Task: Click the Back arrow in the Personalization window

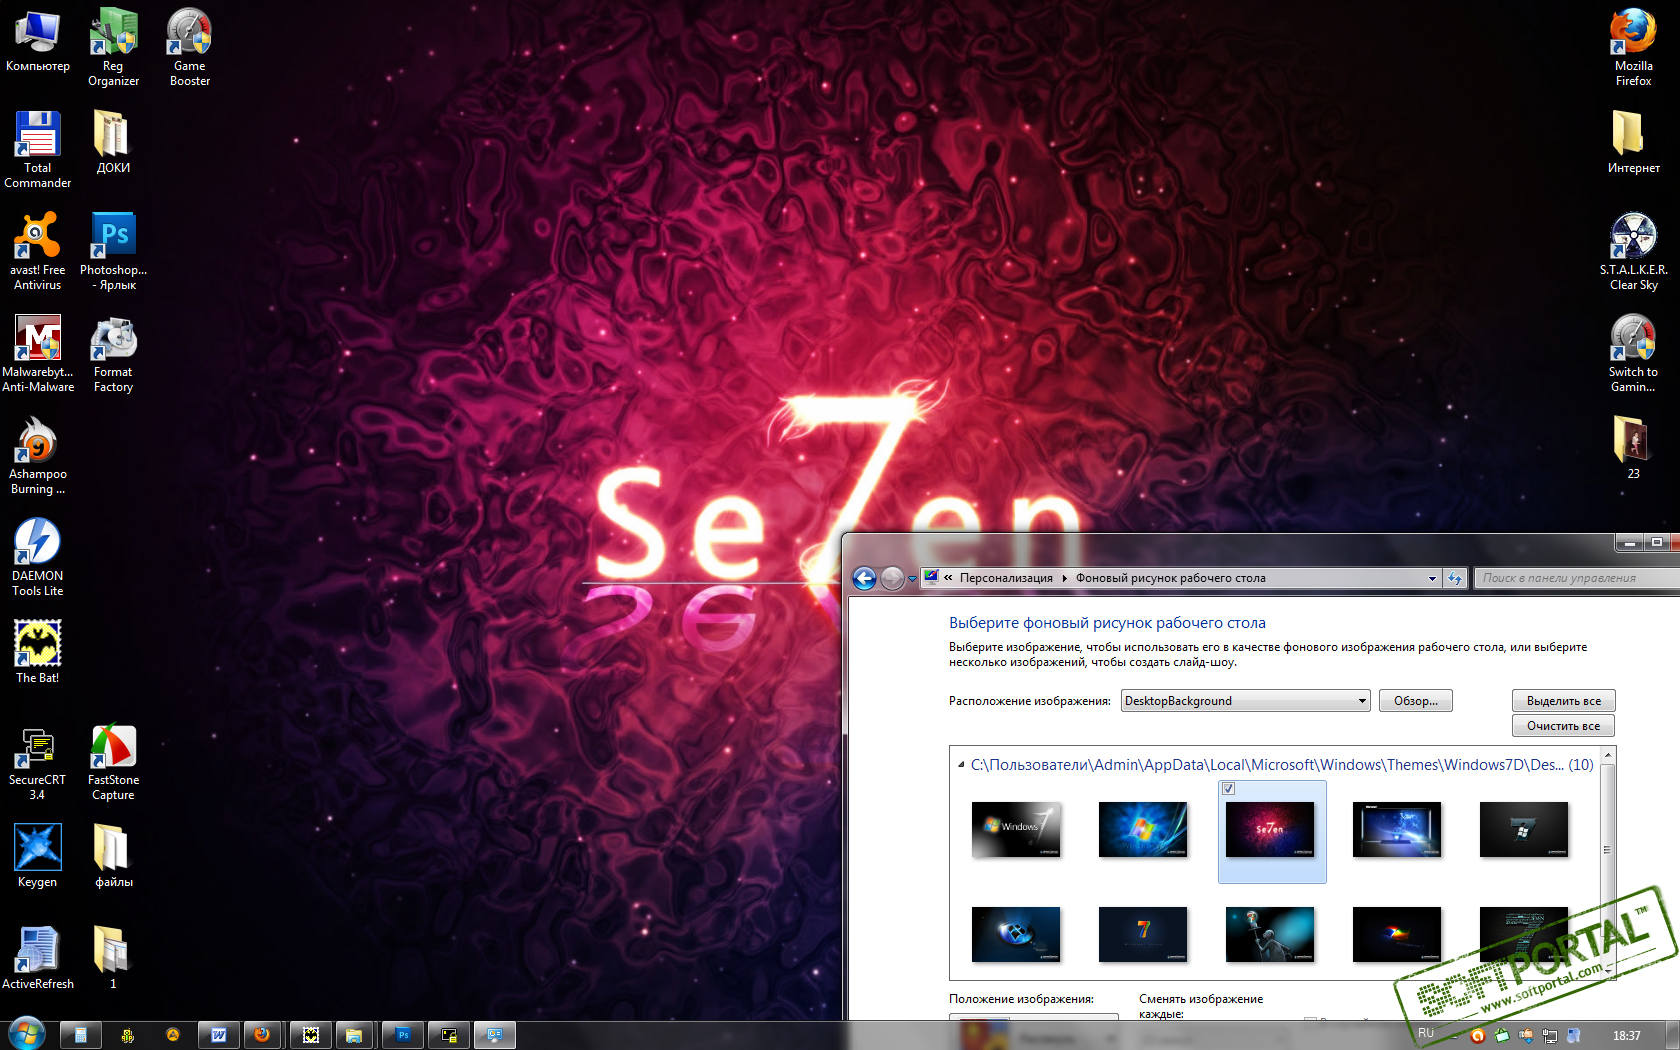Action: [864, 578]
